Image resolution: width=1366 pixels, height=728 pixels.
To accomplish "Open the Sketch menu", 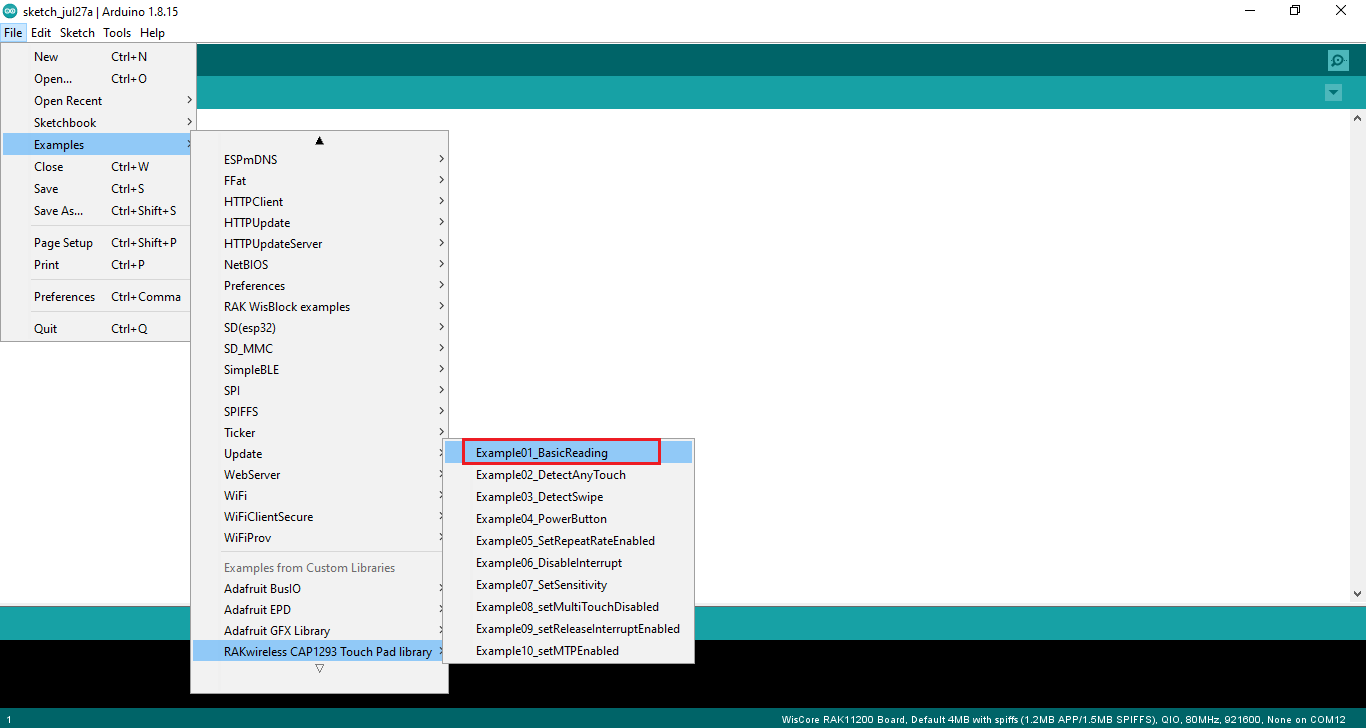I will tap(77, 33).
